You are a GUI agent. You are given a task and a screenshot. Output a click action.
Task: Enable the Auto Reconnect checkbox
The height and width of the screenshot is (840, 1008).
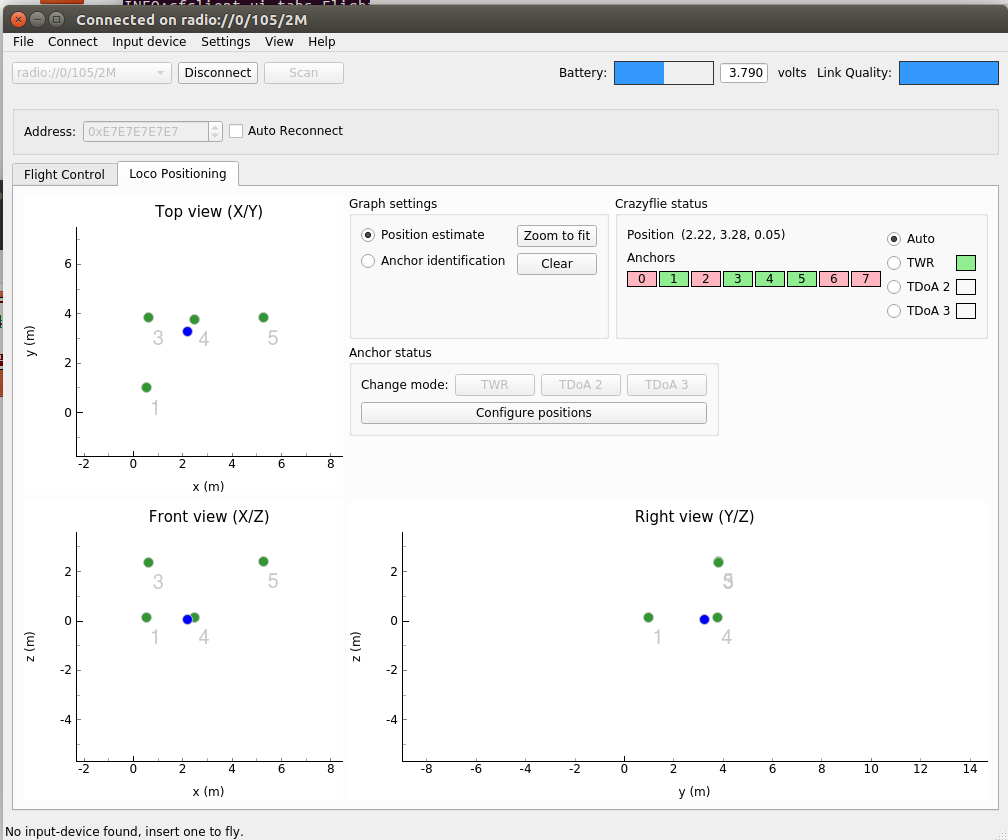tap(237, 131)
